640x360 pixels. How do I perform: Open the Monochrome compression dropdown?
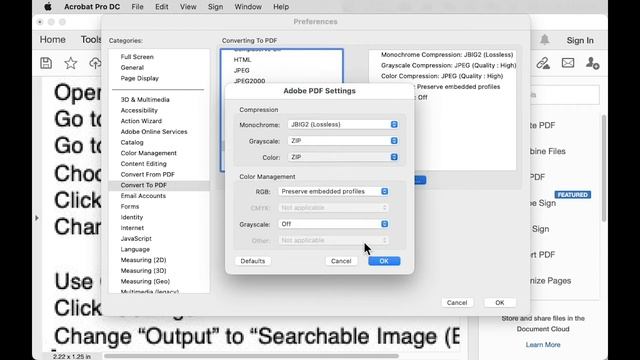343,124
